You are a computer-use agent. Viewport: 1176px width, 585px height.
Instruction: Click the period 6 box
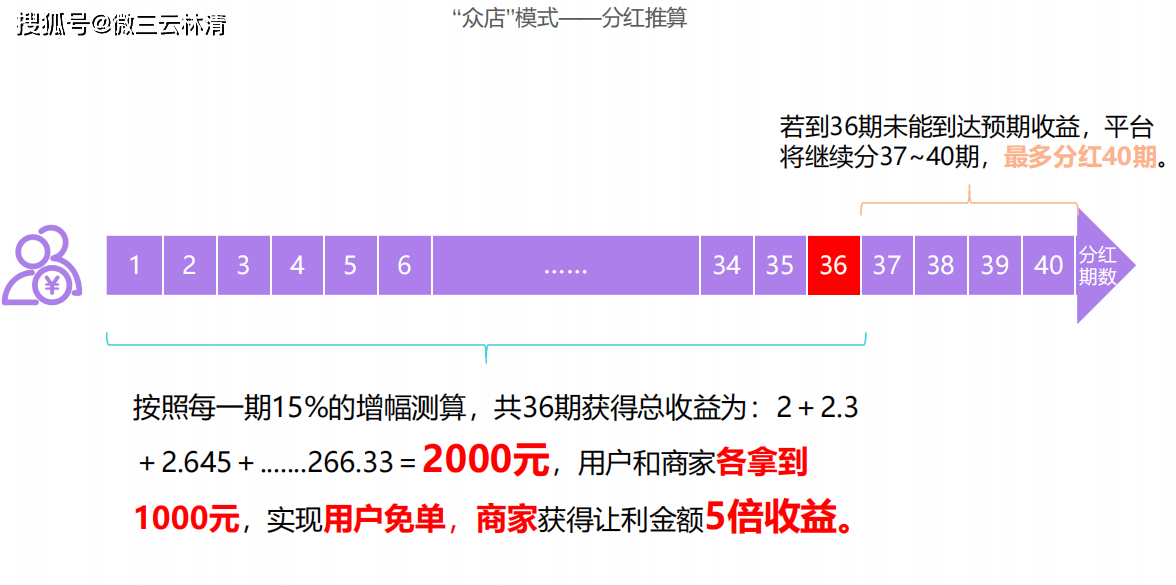404,265
